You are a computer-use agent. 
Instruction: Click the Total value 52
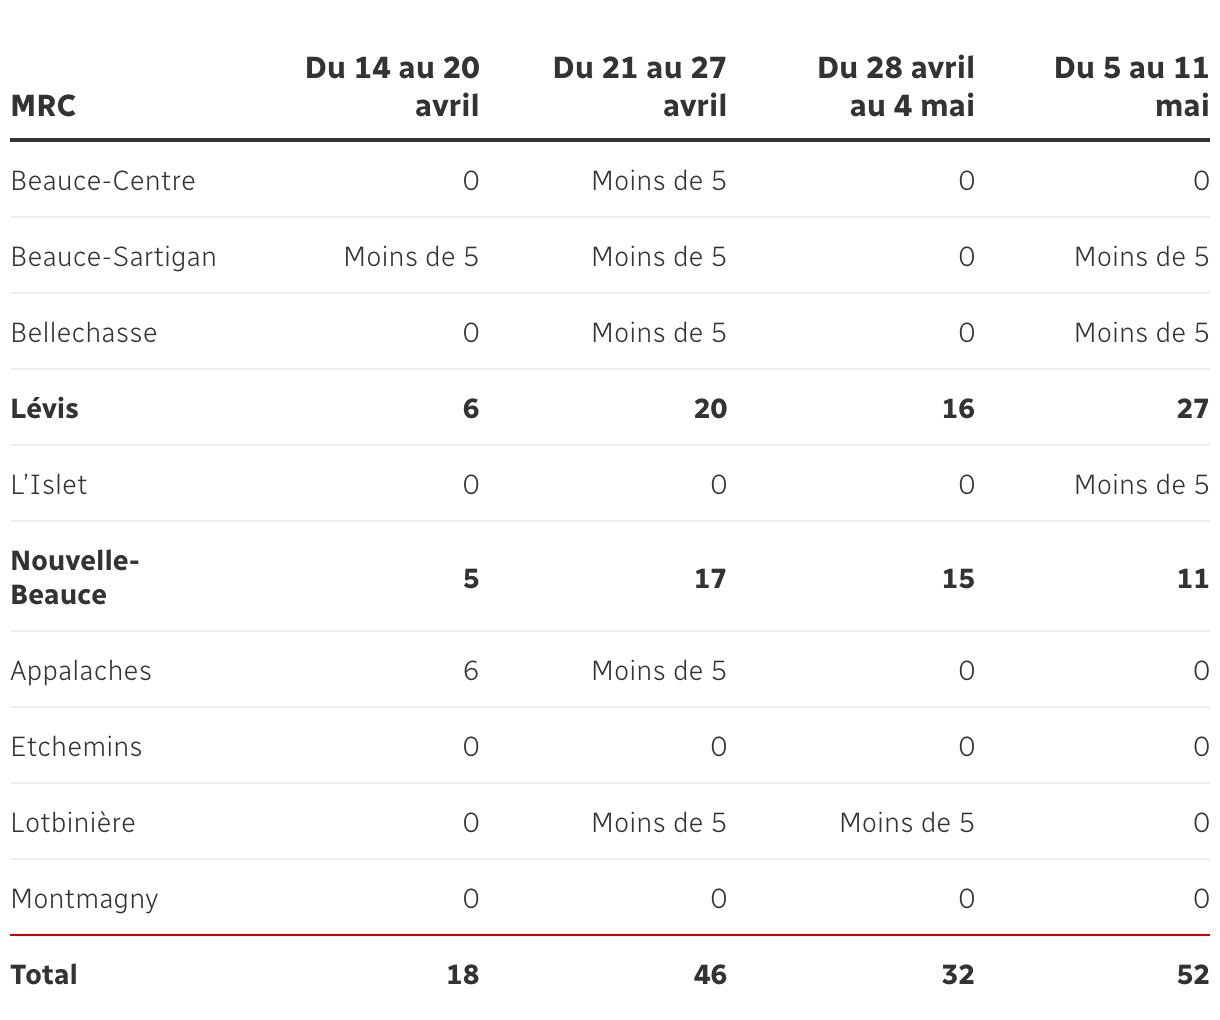pyautogui.click(x=1193, y=975)
